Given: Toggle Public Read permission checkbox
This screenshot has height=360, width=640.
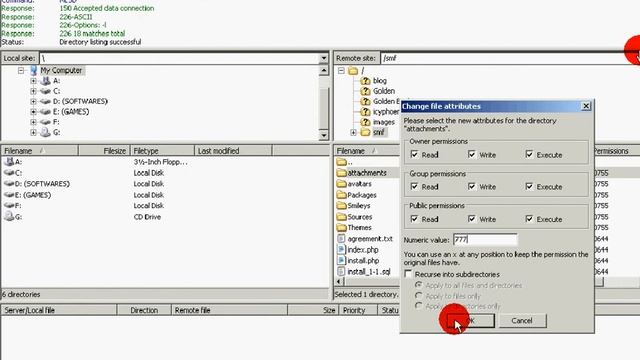Looking at the screenshot, I should point(414,219).
